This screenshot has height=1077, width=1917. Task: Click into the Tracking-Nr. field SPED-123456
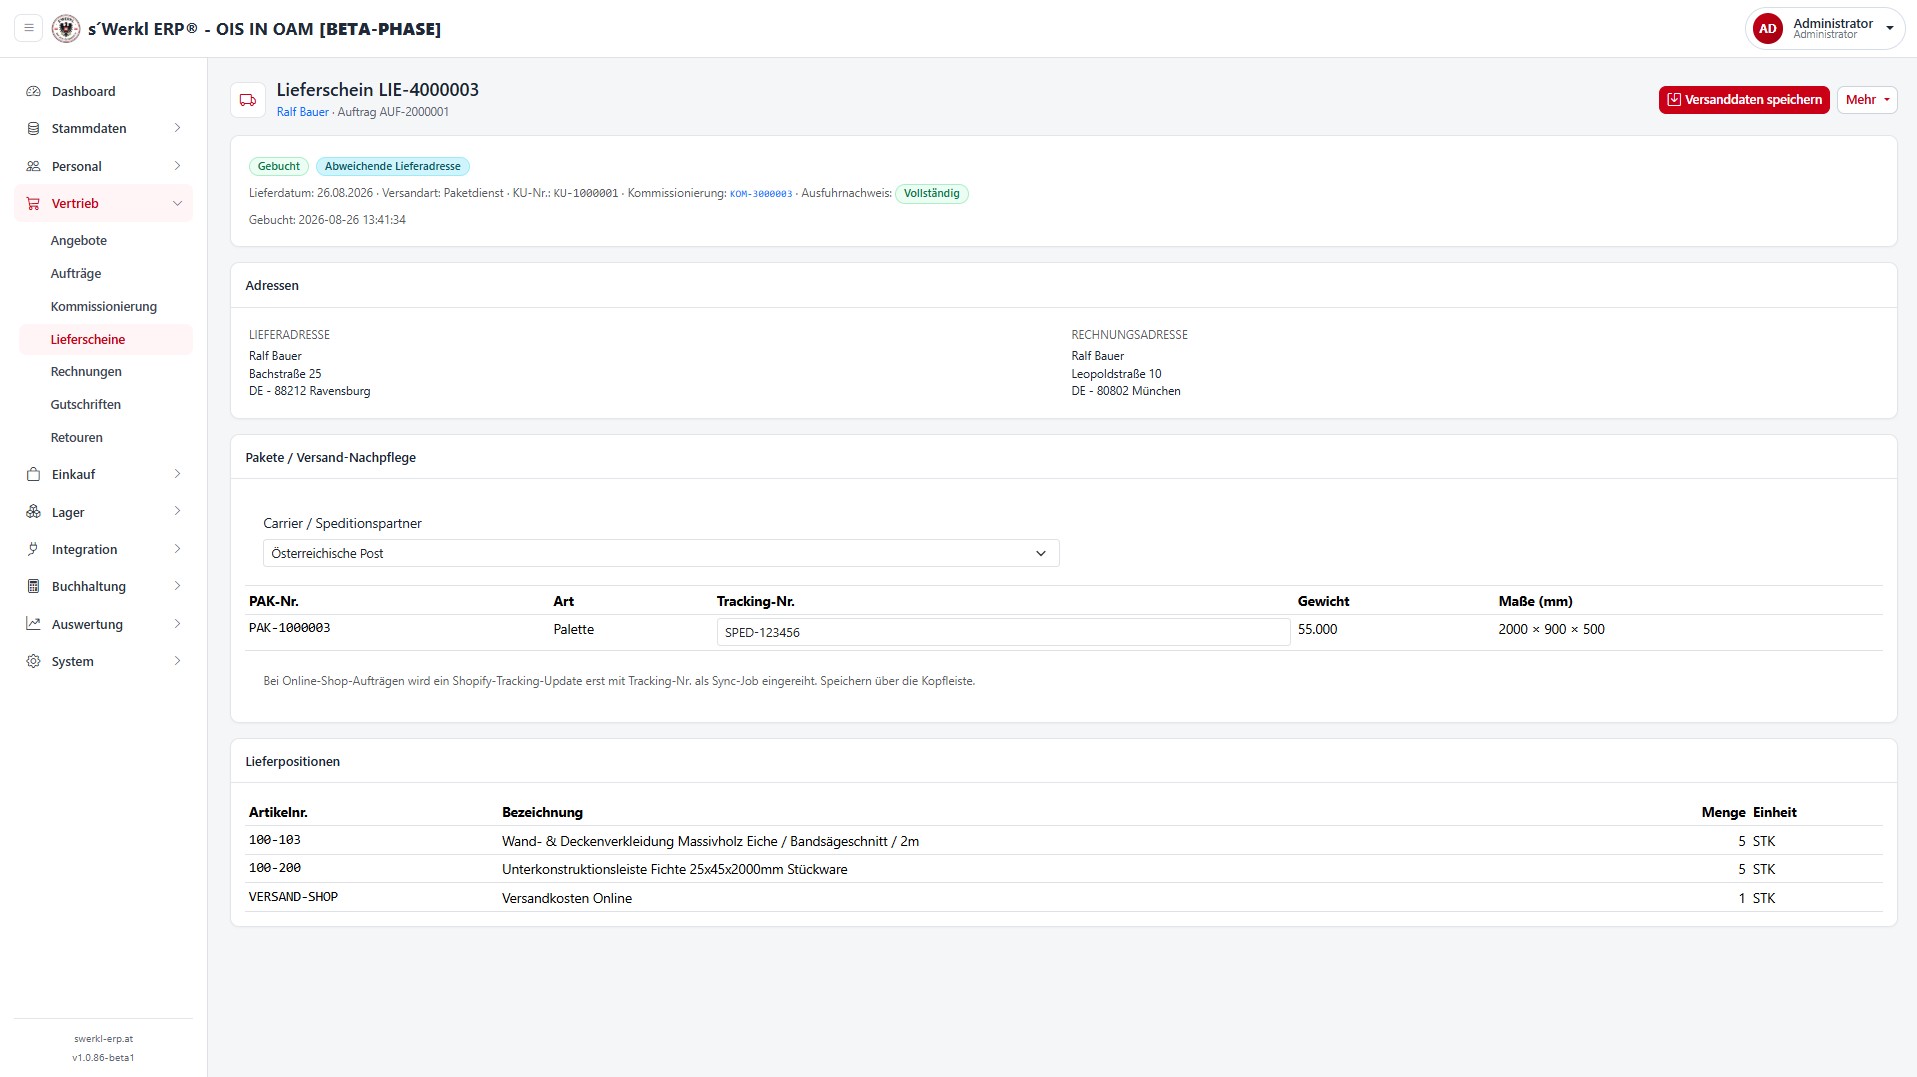pos(1003,632)
